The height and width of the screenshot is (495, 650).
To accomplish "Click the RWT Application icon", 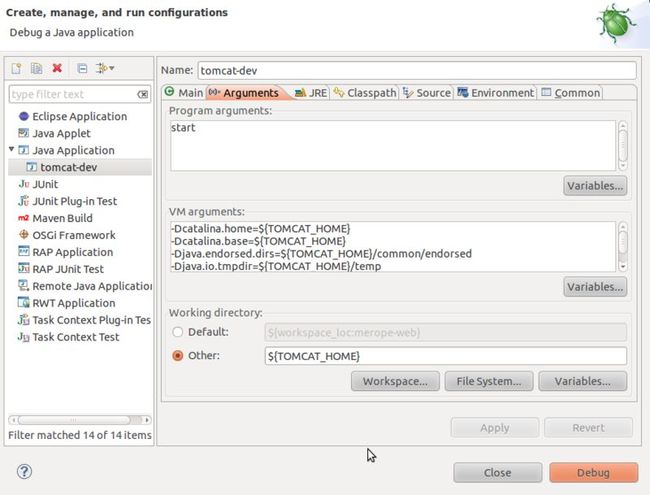I will [x=24, y=303].
